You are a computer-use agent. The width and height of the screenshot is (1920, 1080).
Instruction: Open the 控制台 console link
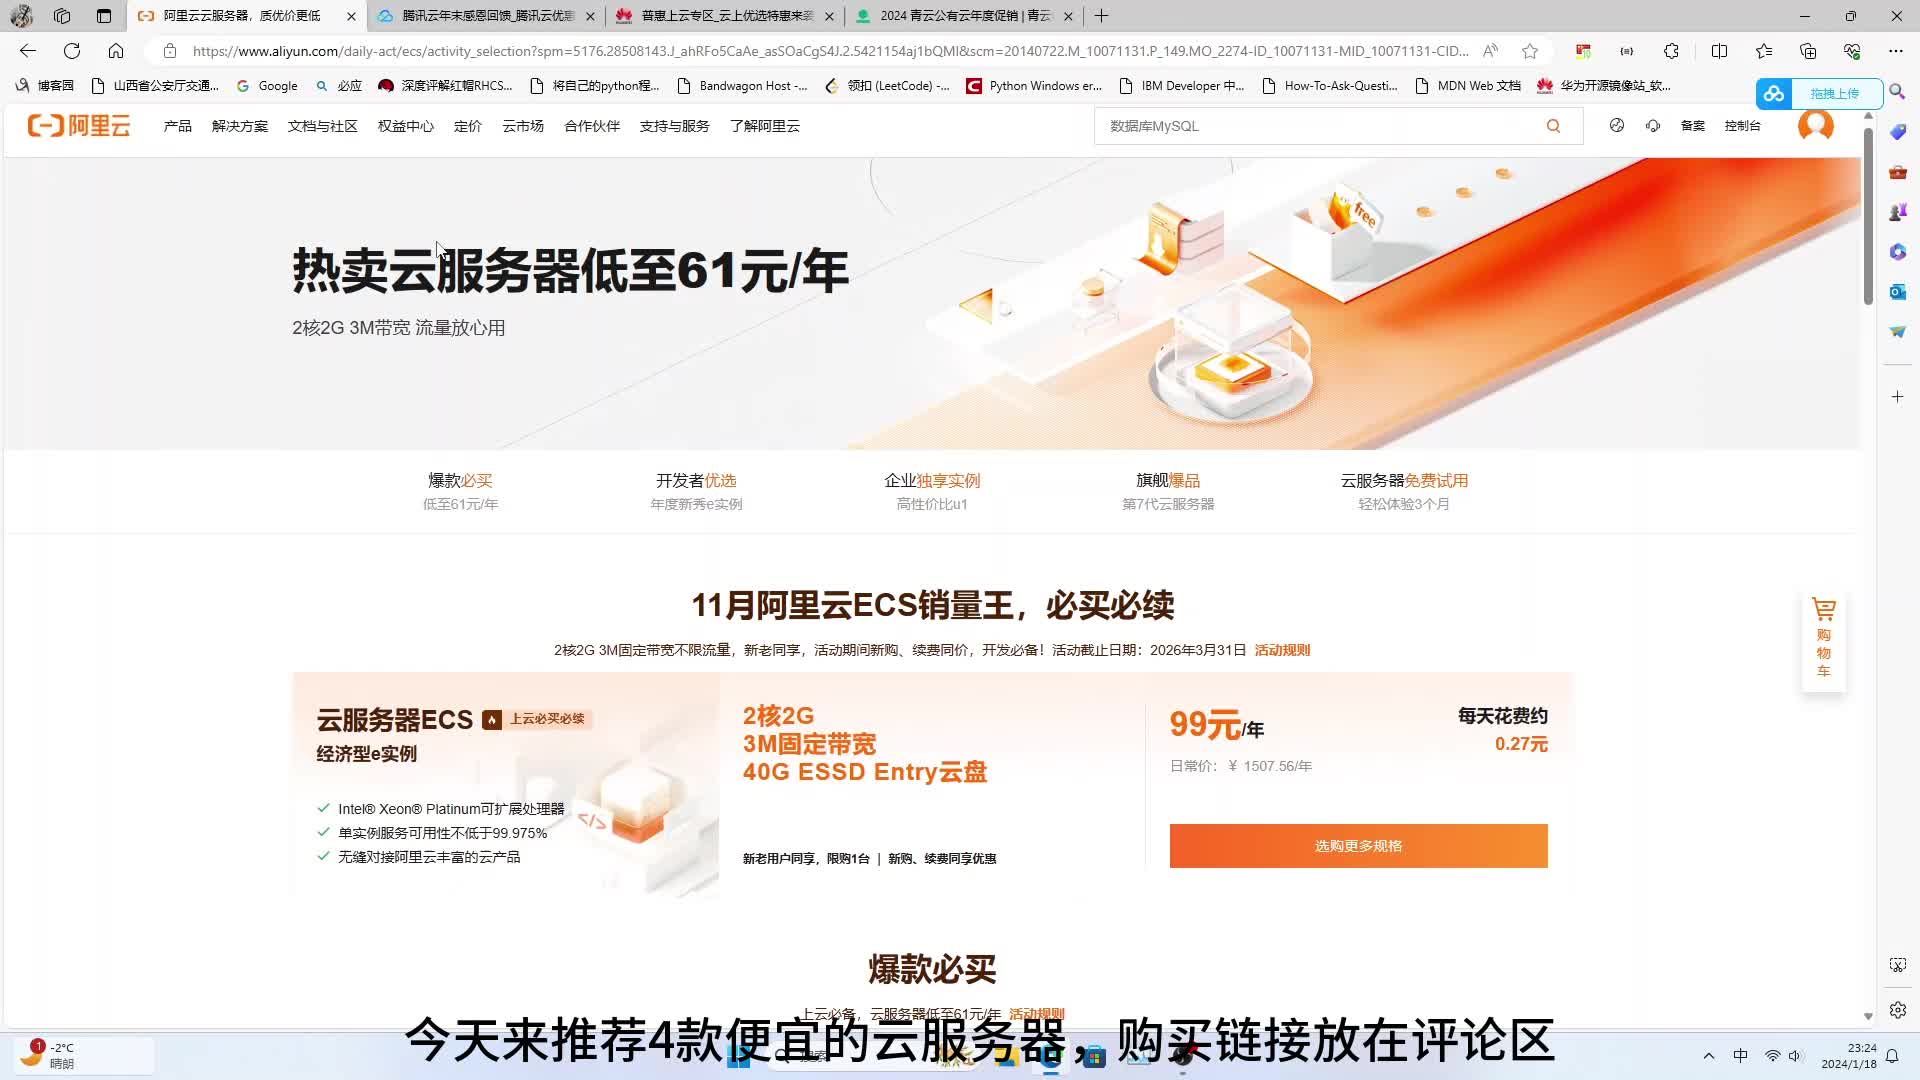[x=1743, y=126]
